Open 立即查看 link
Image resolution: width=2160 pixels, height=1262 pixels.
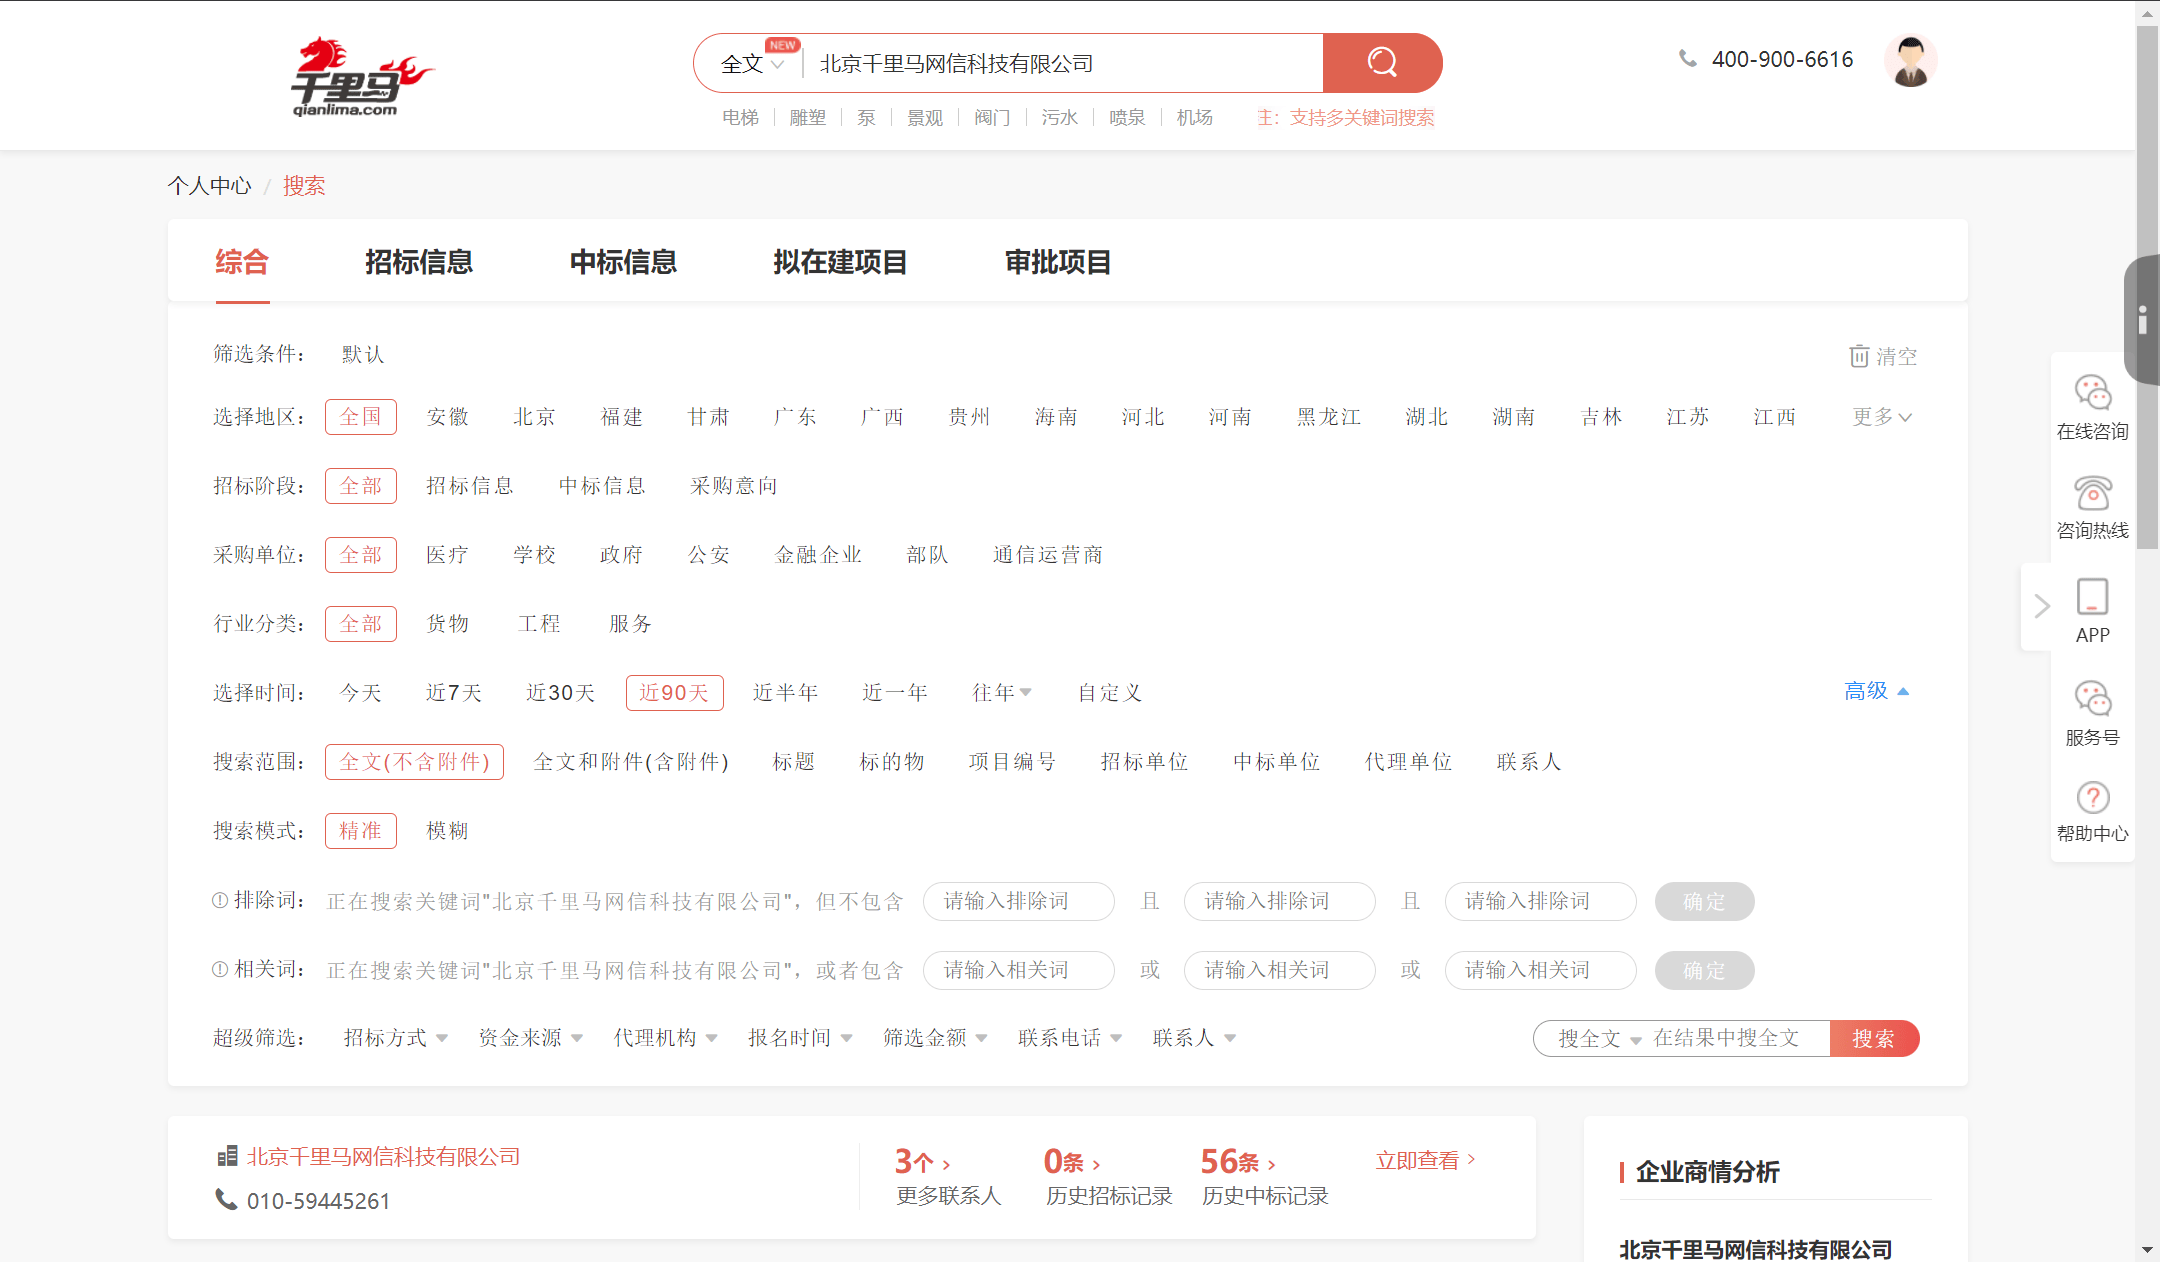pos(1426,1160)
